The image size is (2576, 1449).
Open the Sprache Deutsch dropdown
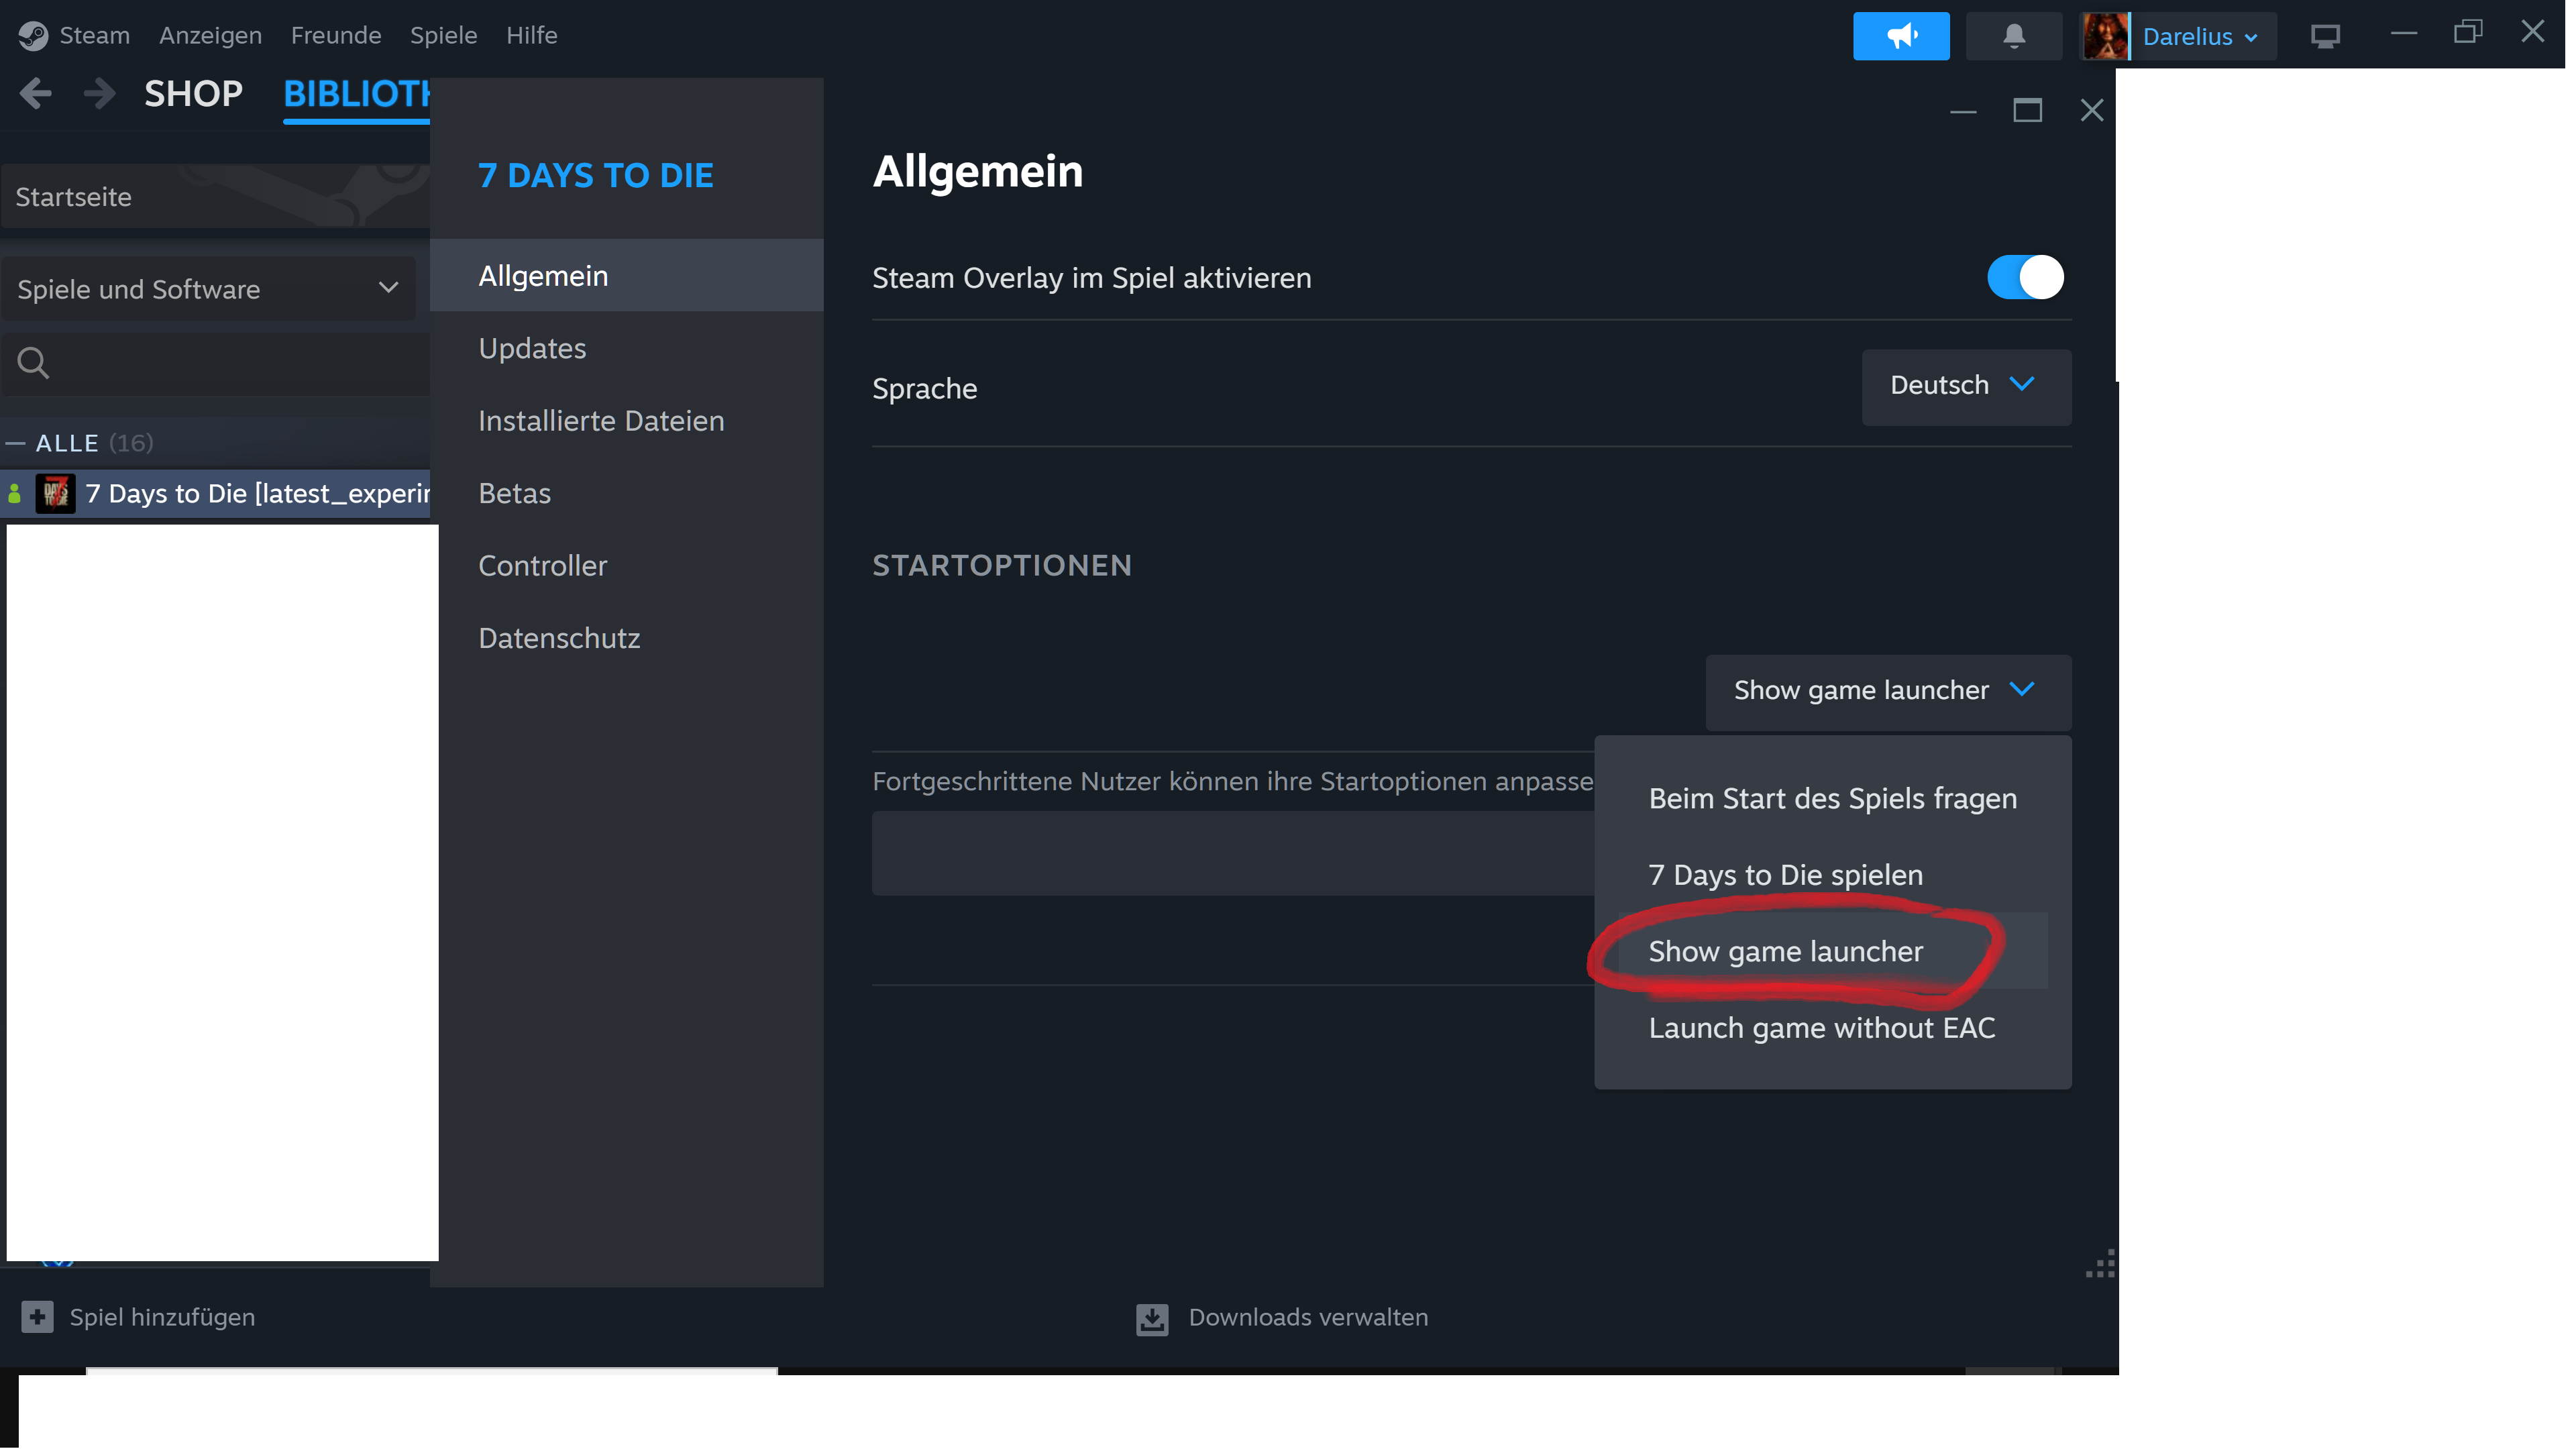(x=1966, y=386)
